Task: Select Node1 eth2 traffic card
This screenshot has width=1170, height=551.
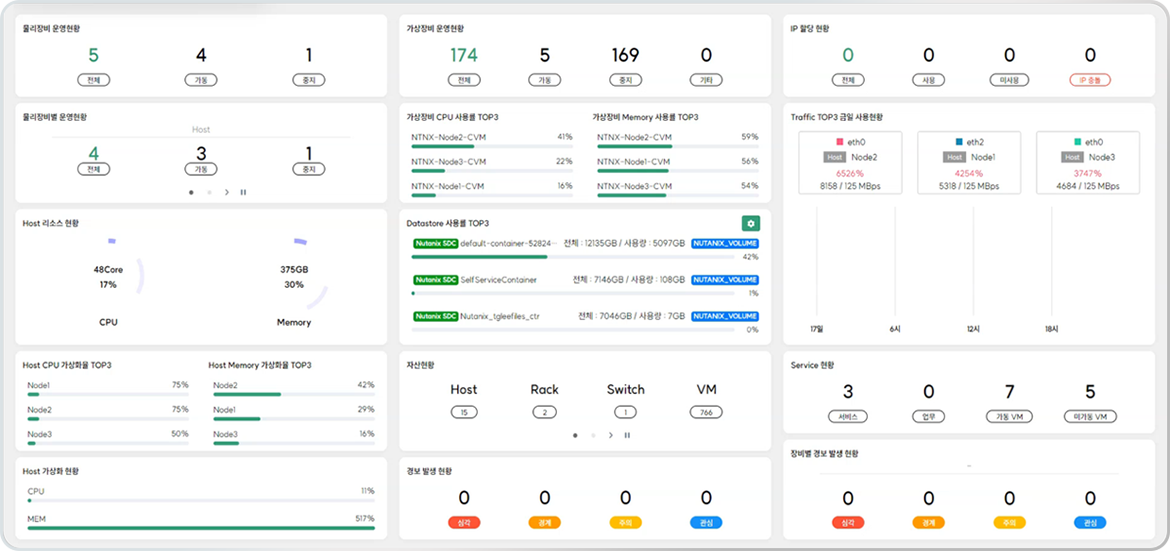Action: [x=969, y=163]
